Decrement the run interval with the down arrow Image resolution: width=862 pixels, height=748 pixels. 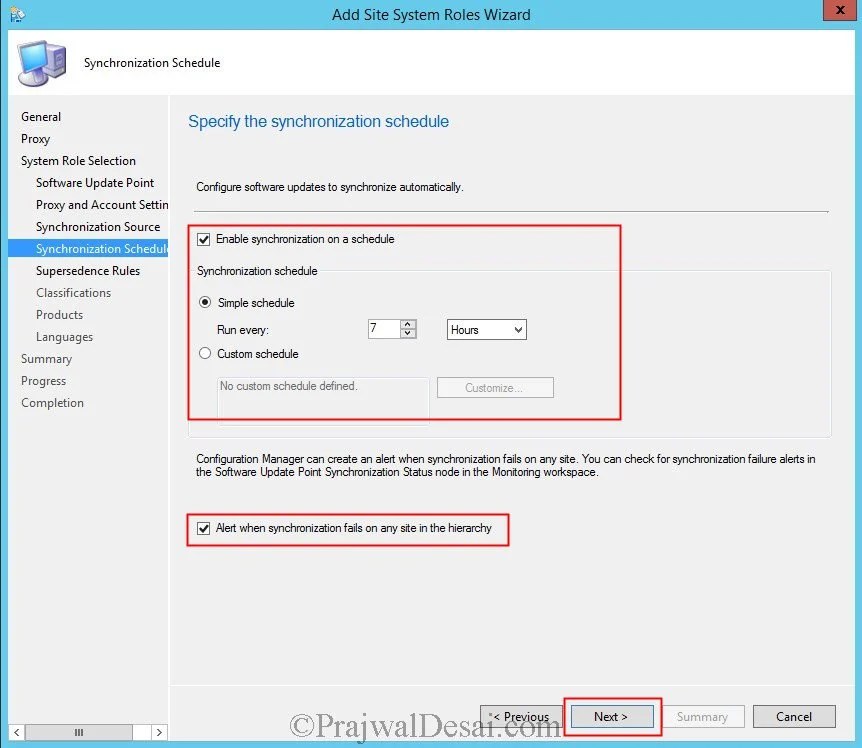(x=408, y=333)
